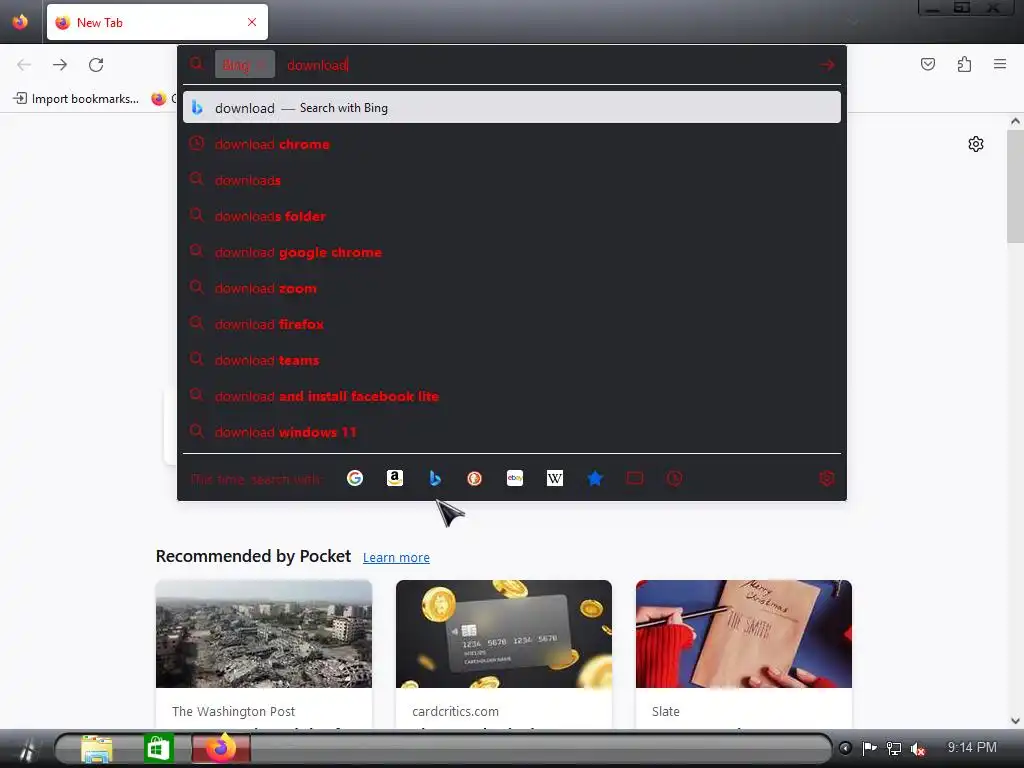Go forward one page
The image size is (1024, 768).
click(60, 65)
